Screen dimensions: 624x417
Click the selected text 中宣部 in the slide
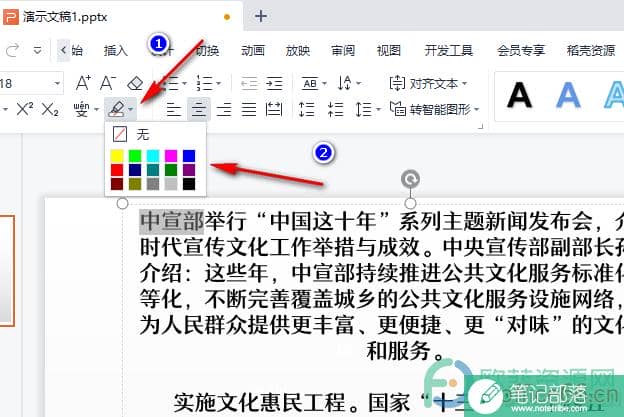(x=172, y=221)
